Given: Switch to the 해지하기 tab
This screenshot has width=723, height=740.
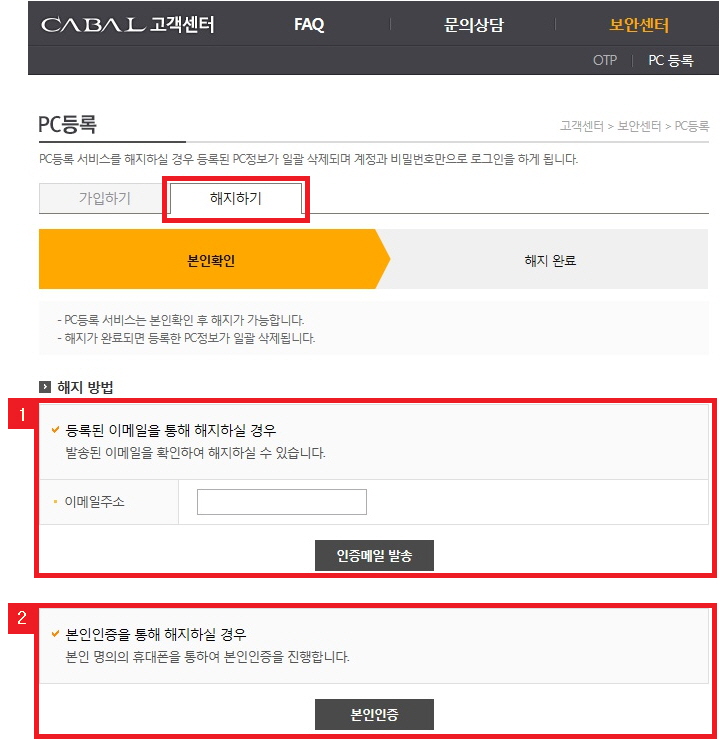Looking at the screenshot, I should (236, 198).
